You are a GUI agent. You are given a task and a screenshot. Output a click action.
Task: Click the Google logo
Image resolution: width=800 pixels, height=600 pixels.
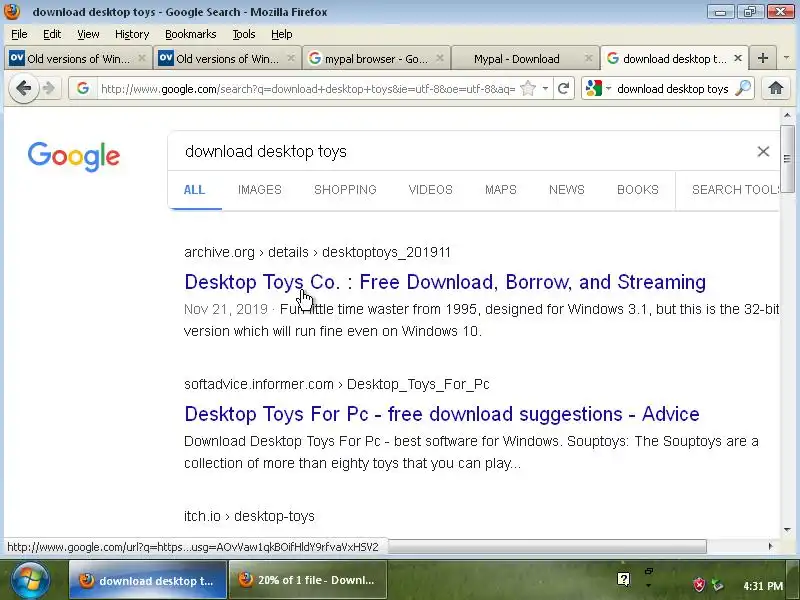74,156
